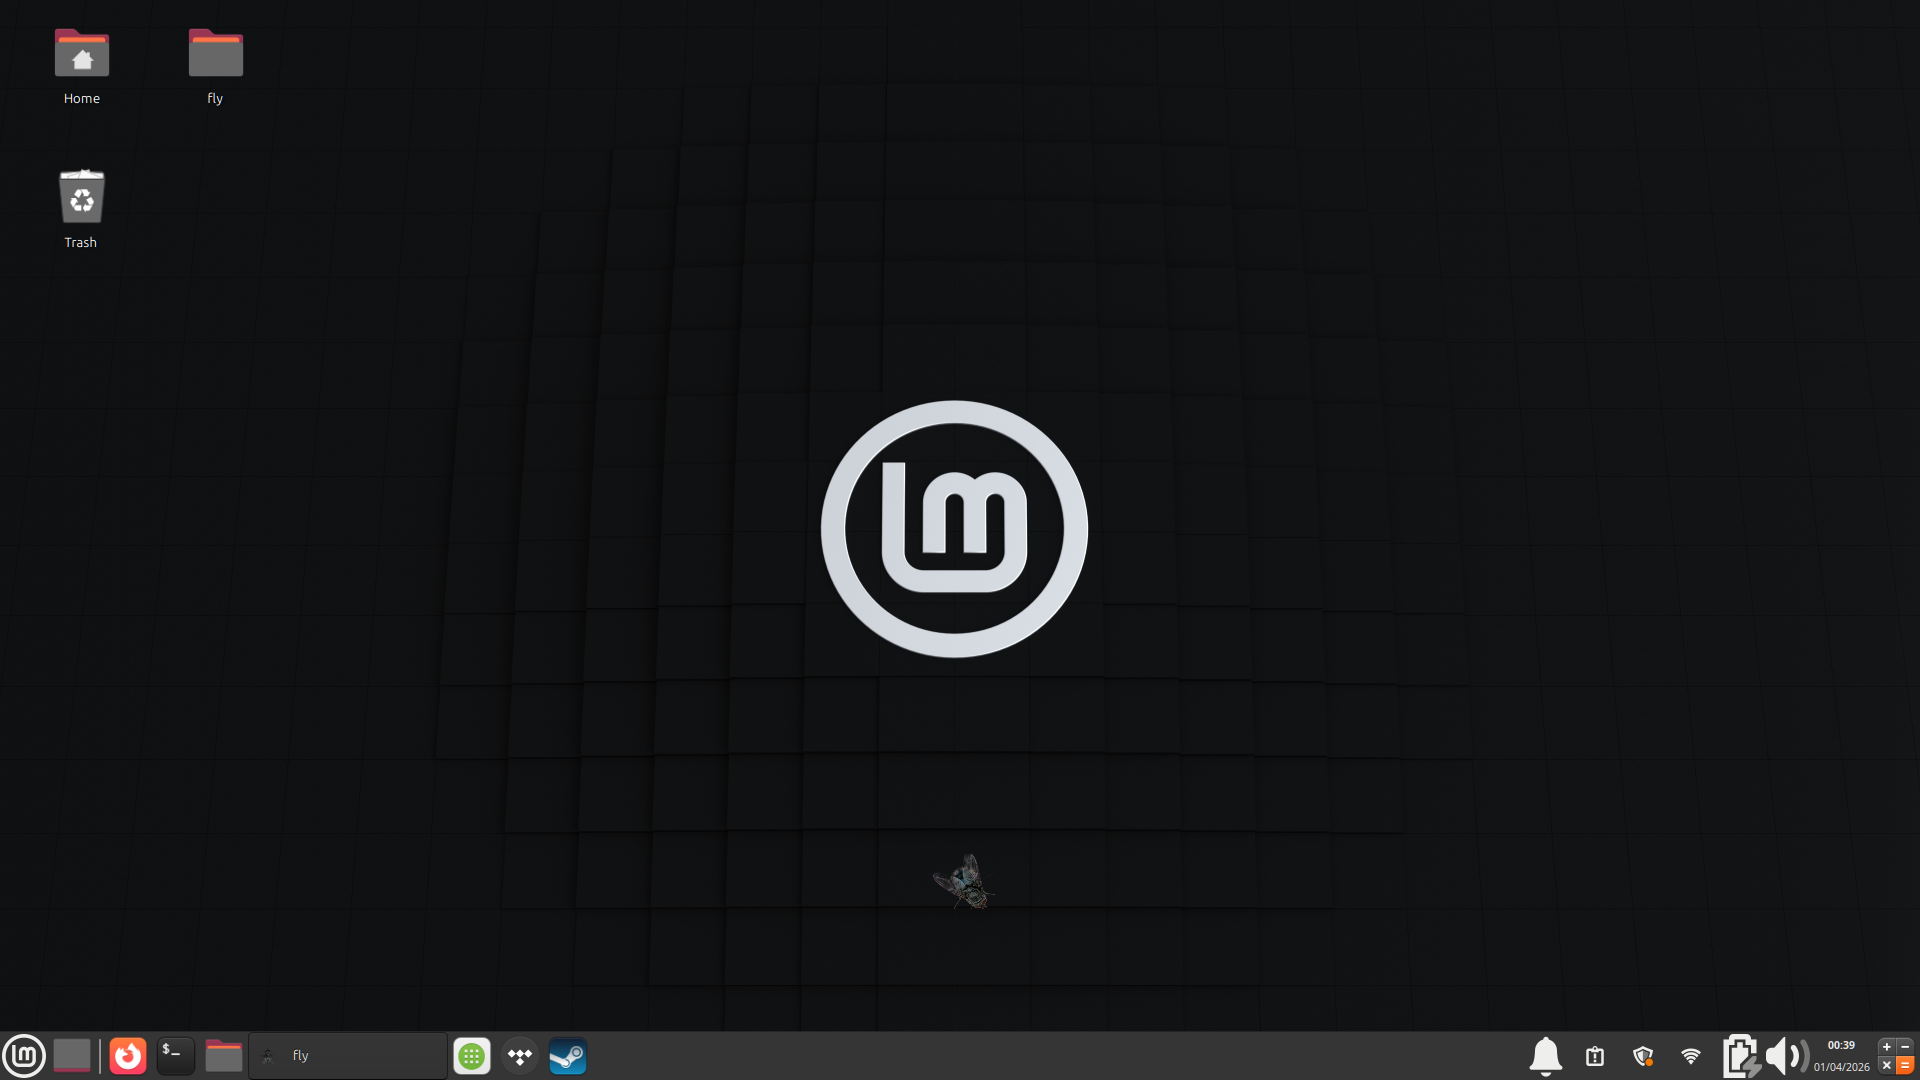Expand the Wi-Fi network menu
1920x1080 pixels.
tap(1691, 1055)
